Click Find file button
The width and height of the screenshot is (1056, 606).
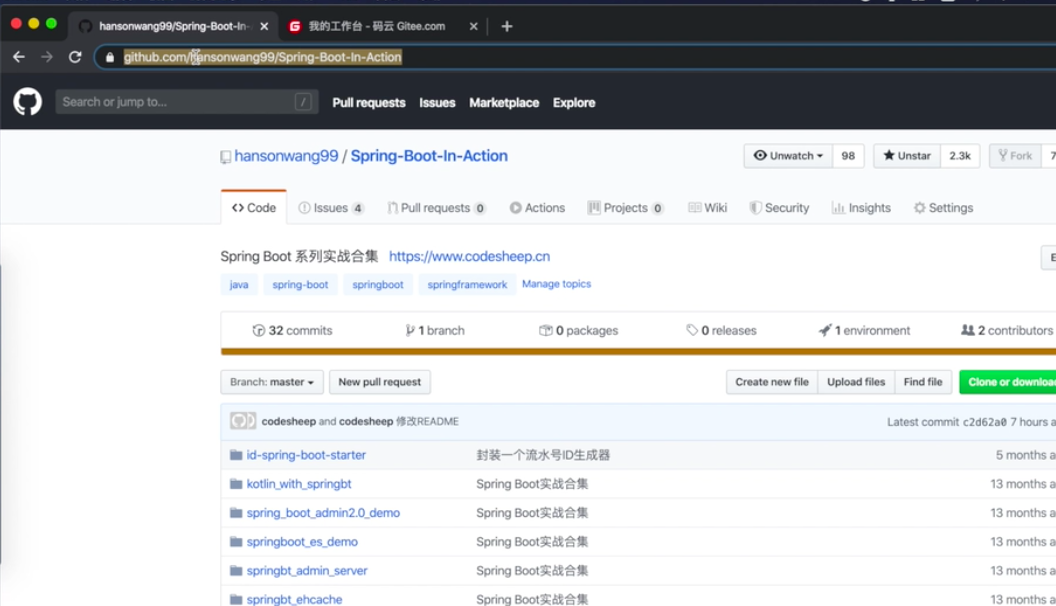923,382
